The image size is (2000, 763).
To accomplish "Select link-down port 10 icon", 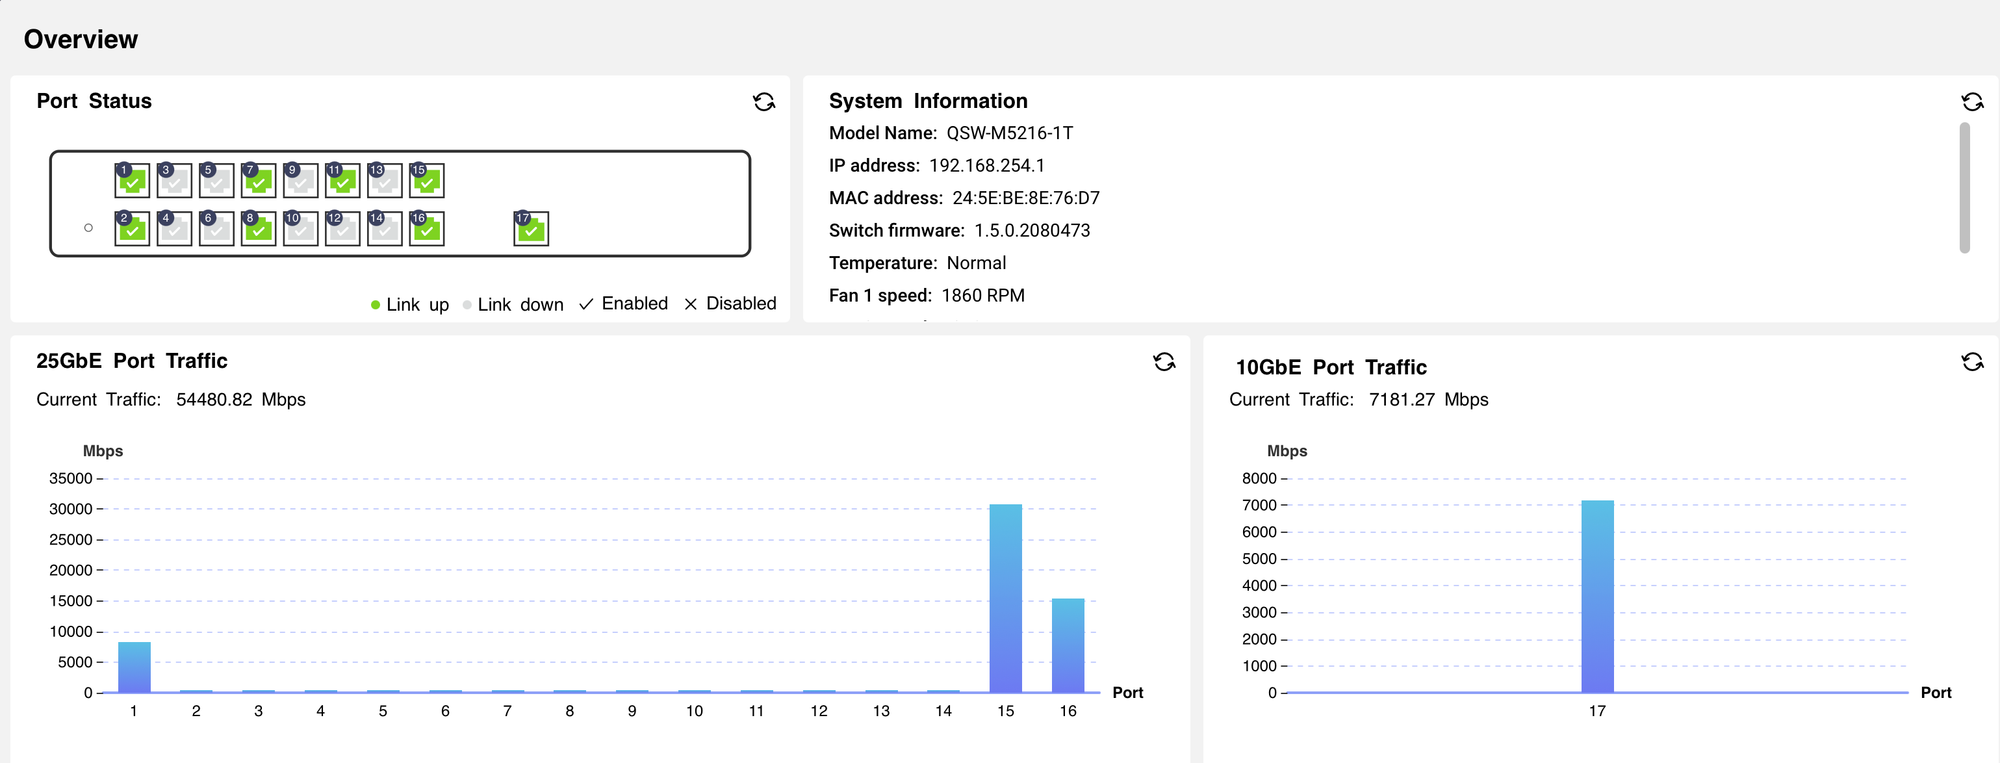I will pos(301,229).
